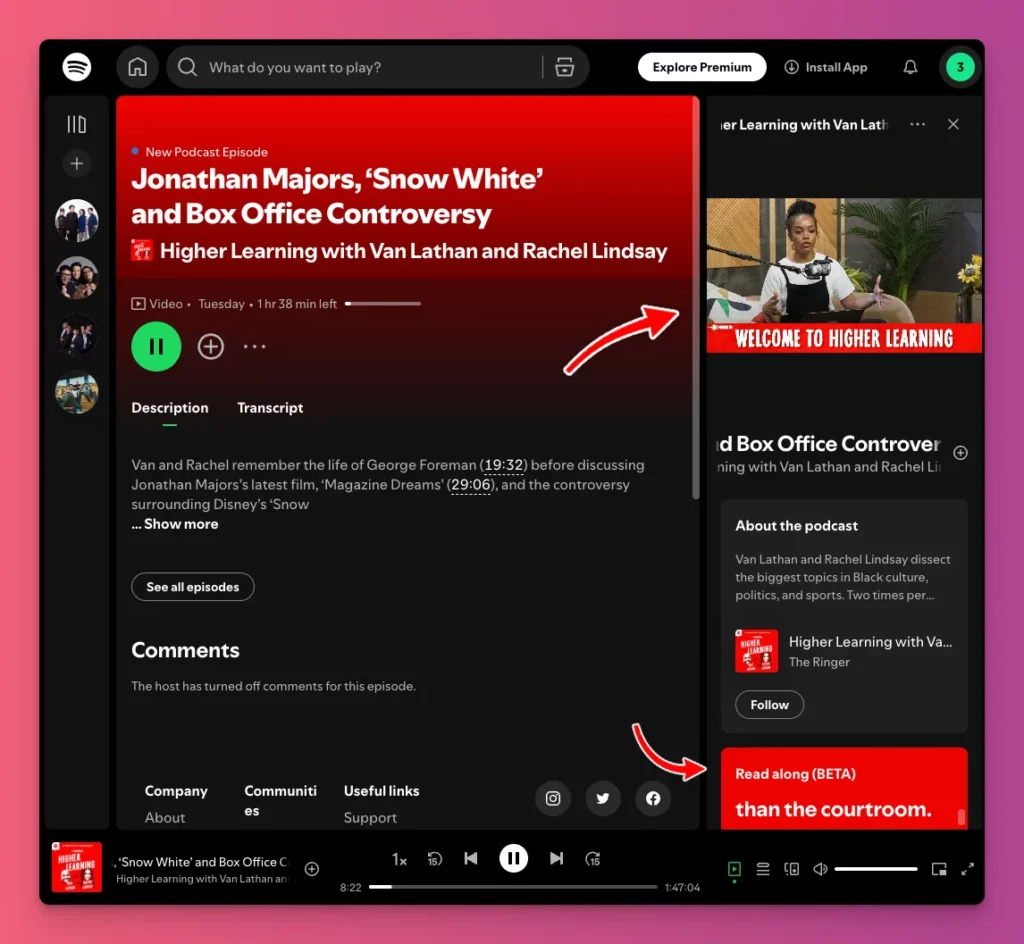Mute the volume
Viewport: 1024px width, 944px height.
pos(820,869)
